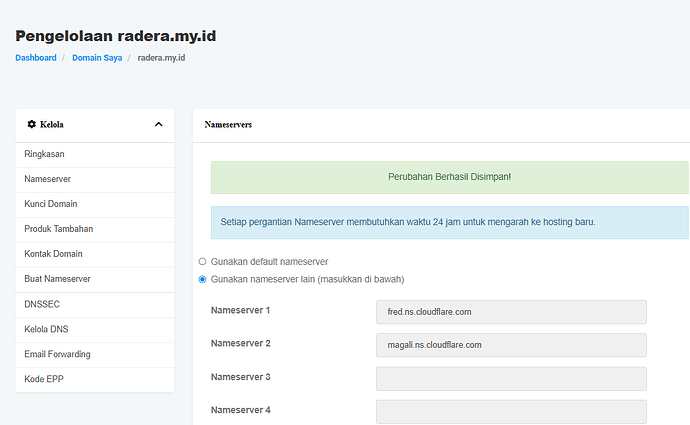
Task: Open Ringkasan in sidebar
Action: point(95,154)
